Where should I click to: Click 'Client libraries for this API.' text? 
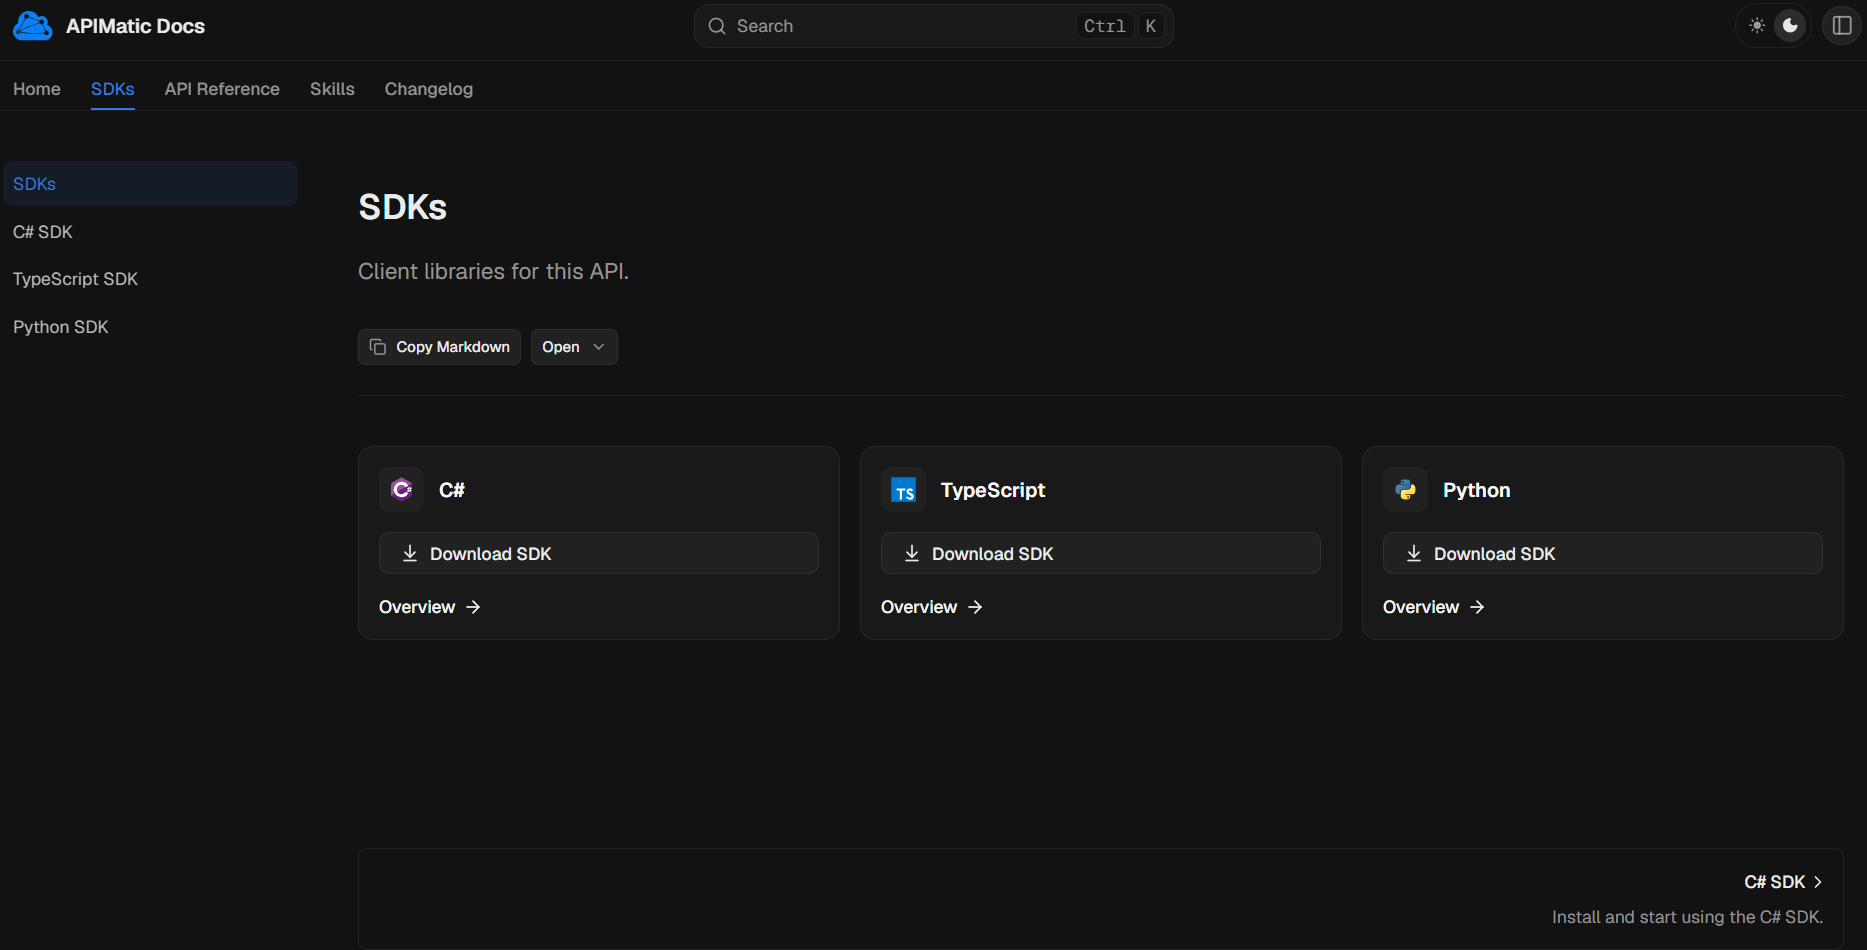[494, 272]
